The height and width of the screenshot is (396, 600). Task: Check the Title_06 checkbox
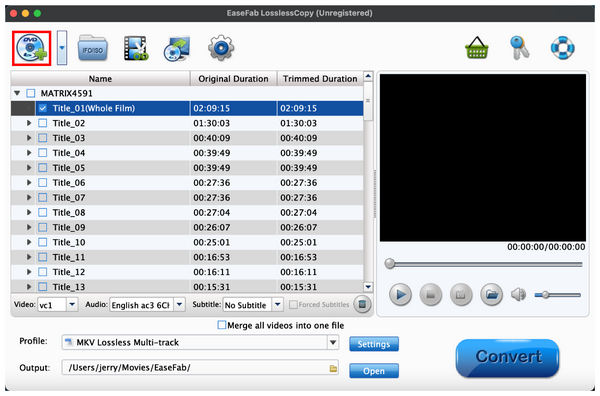pos(43,183)
